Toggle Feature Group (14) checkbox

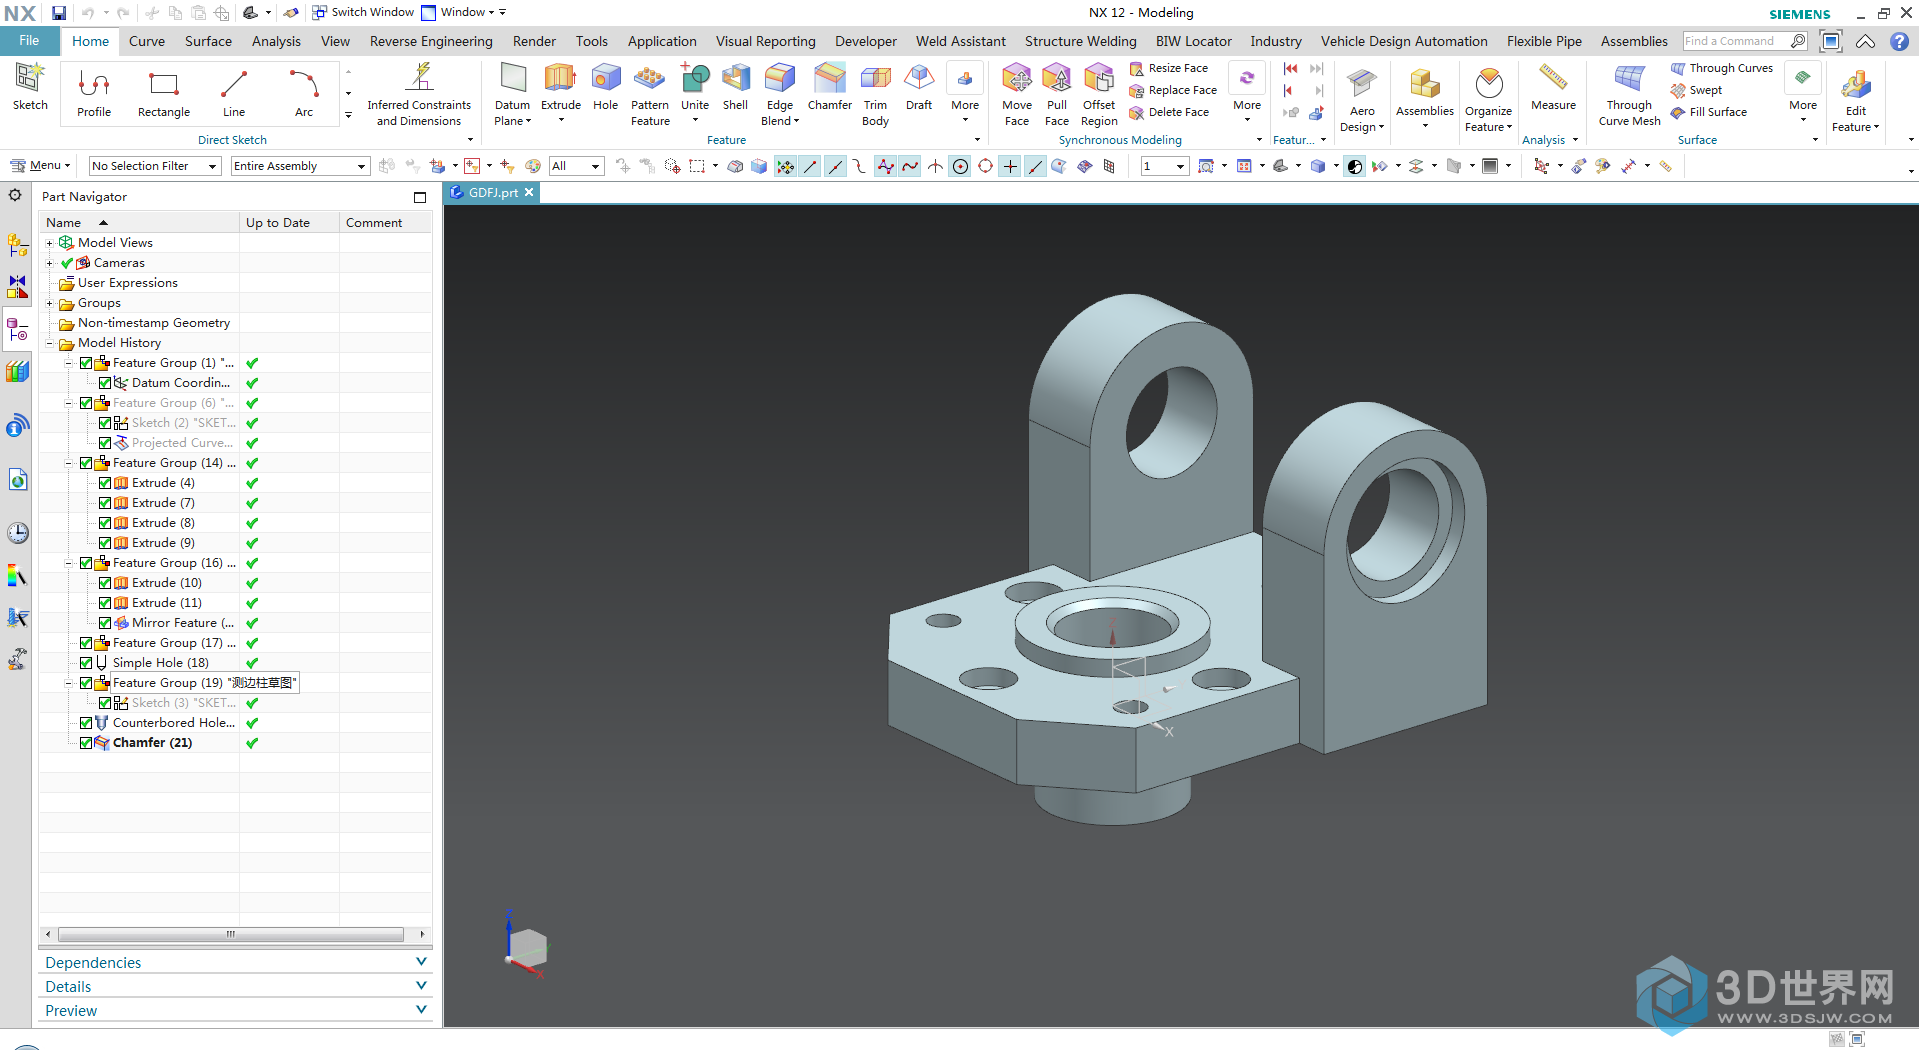86,463
